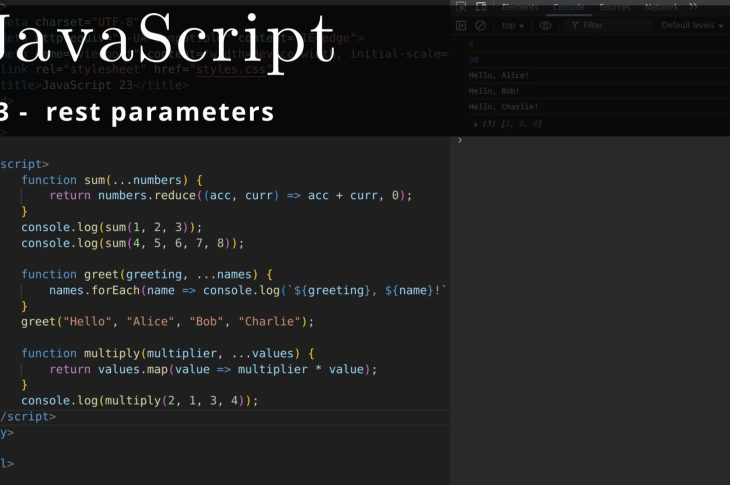Click the 'Hello, Alice!' console message
This screenshot has width=730, height=485.
(498, 75)
